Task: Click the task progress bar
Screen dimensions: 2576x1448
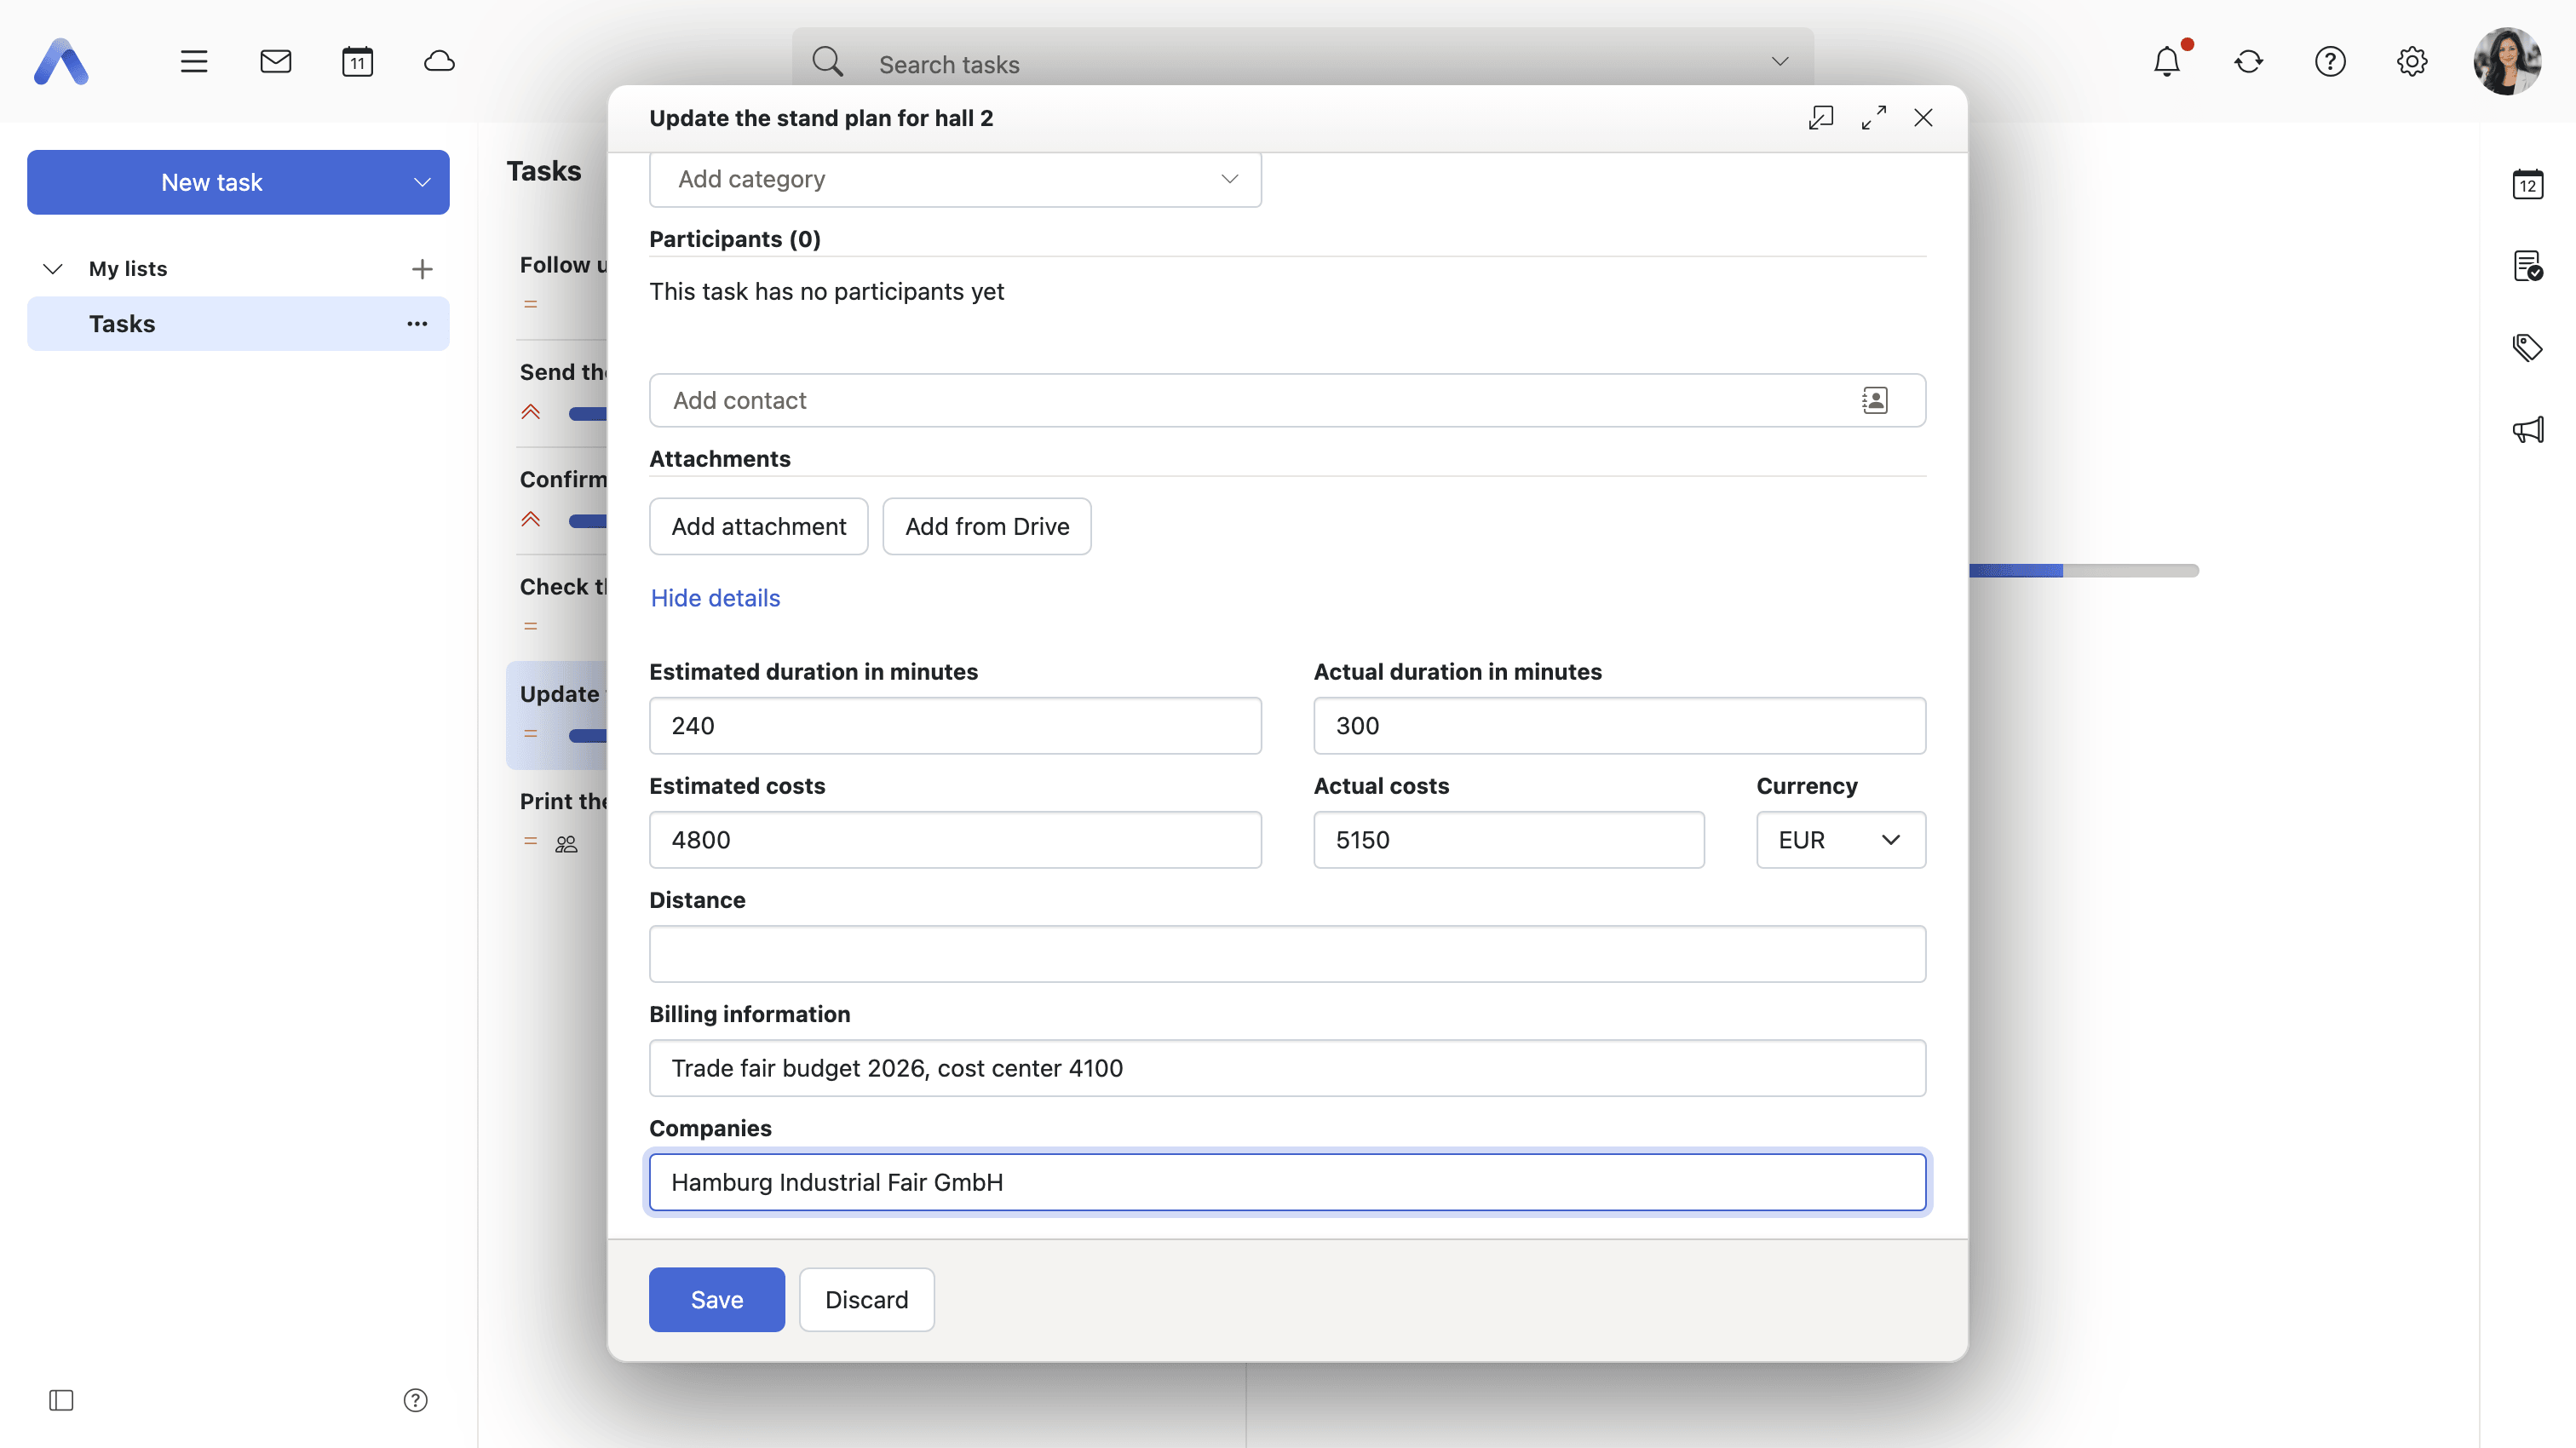Action: [x=2084, y=571]
